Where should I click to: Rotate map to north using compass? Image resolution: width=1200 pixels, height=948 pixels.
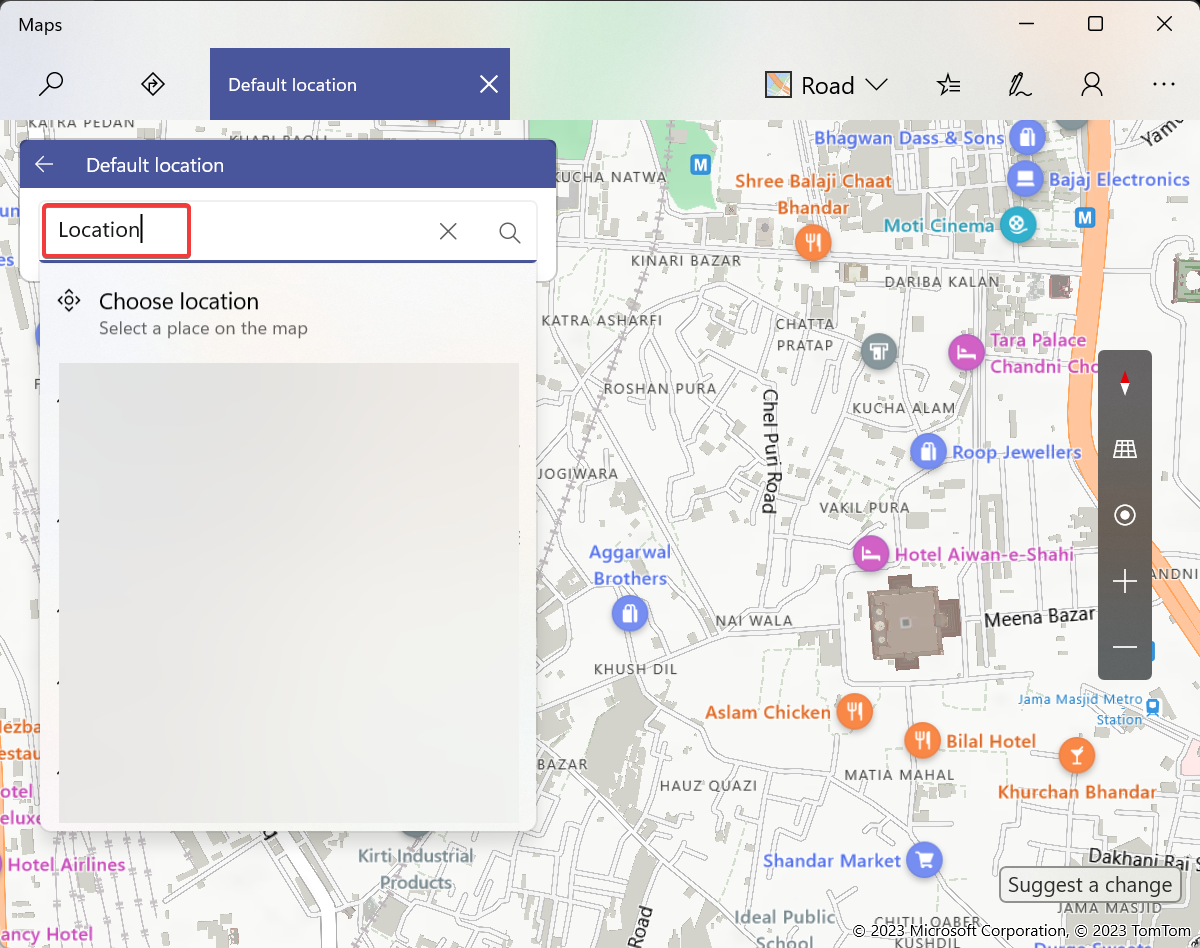tap(1125, 383)
